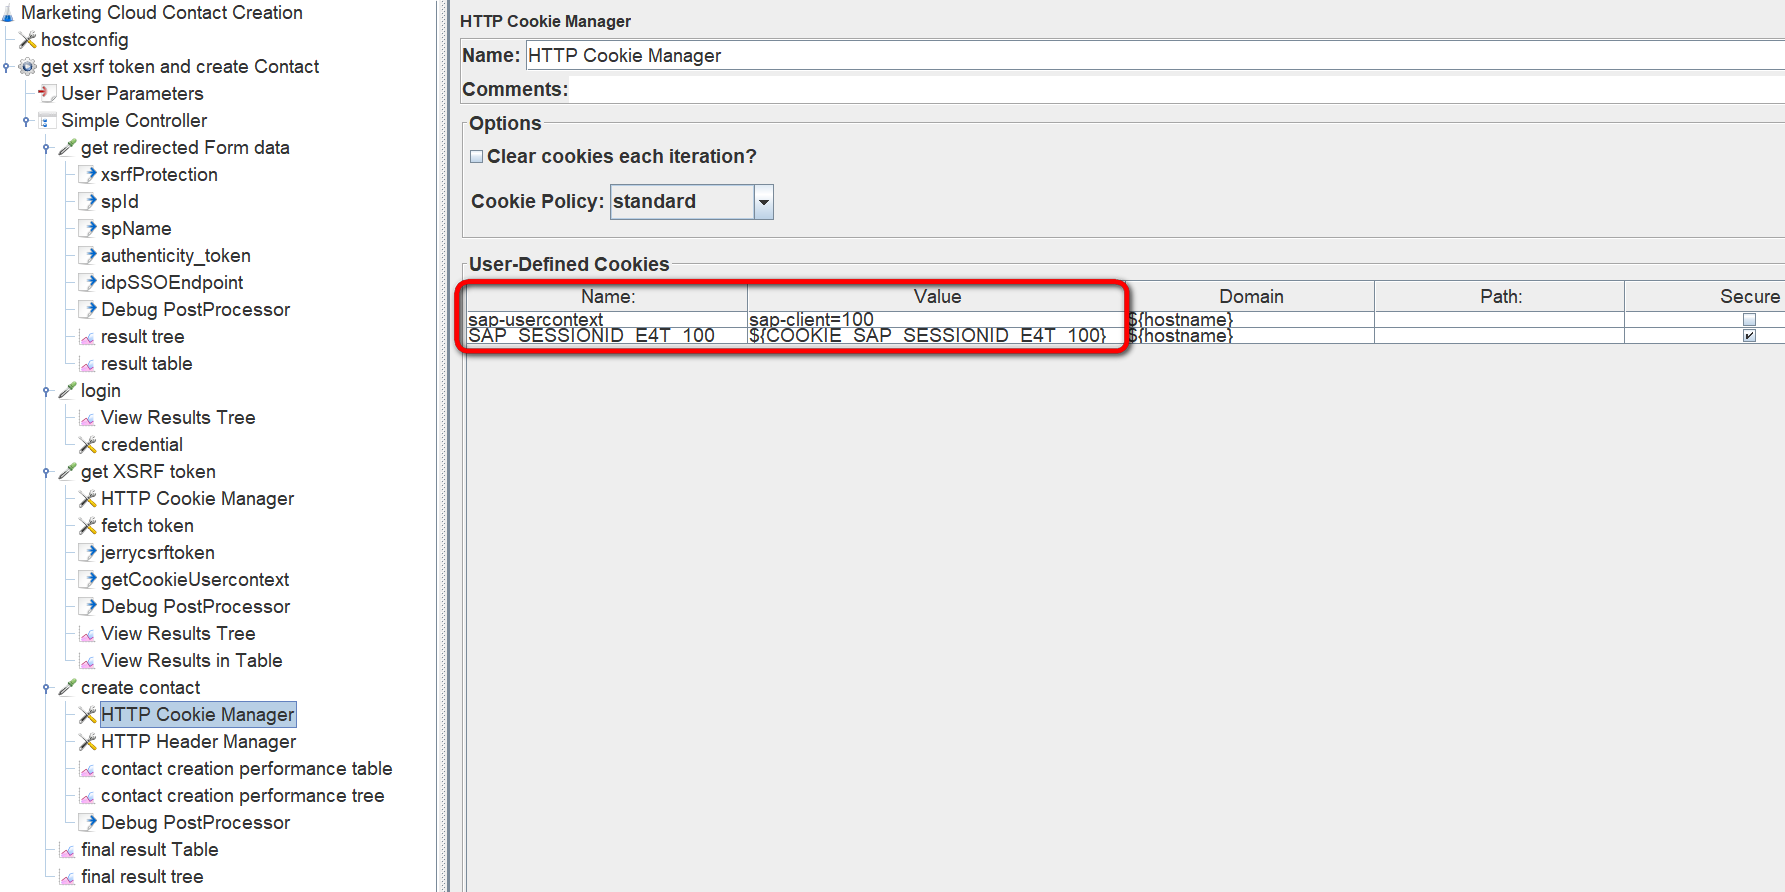
Task: Click the Name column header
Action: pyautogui.click(x=607, y=297)
